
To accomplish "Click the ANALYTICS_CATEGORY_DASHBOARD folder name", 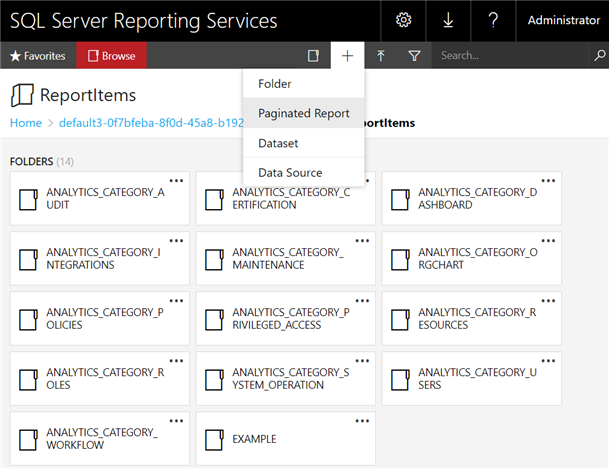I will [478, 198].
